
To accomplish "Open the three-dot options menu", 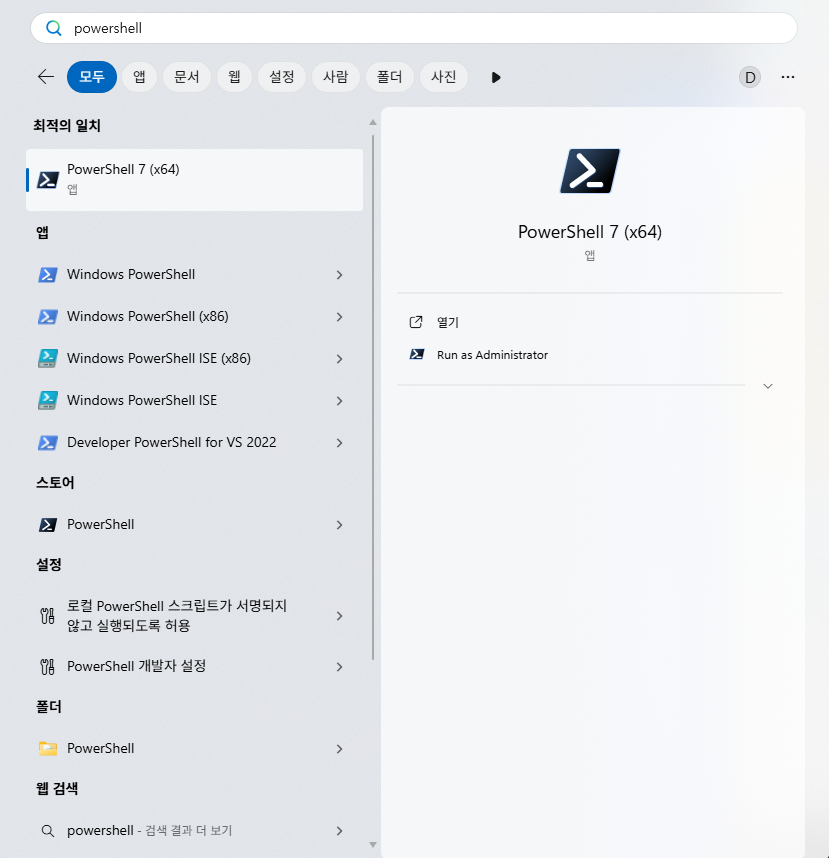I will tap(788, 77).
